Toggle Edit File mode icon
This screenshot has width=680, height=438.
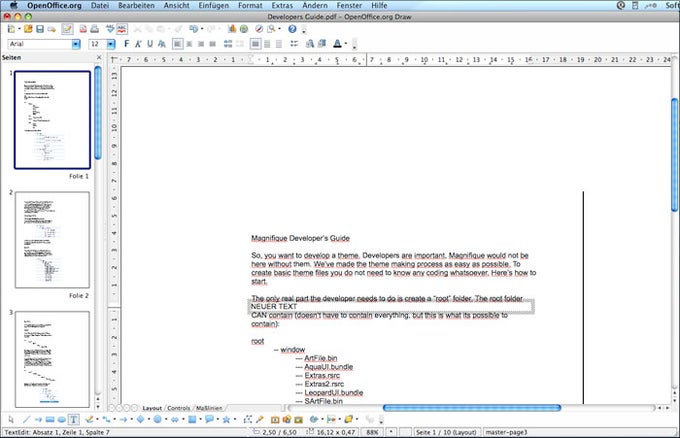pyautogui.click(x=67, y=29)
